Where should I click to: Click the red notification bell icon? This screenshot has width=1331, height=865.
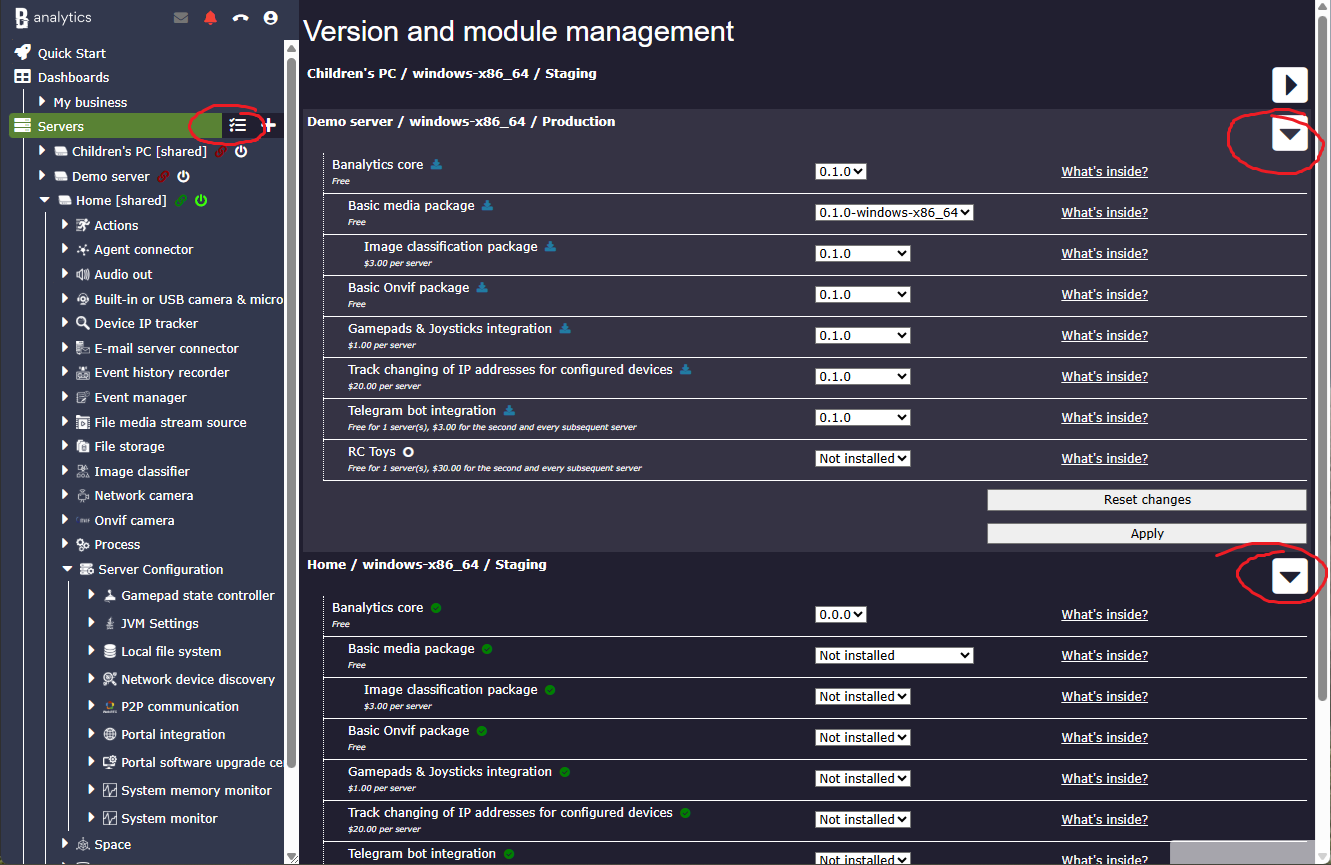pos(210,18)
